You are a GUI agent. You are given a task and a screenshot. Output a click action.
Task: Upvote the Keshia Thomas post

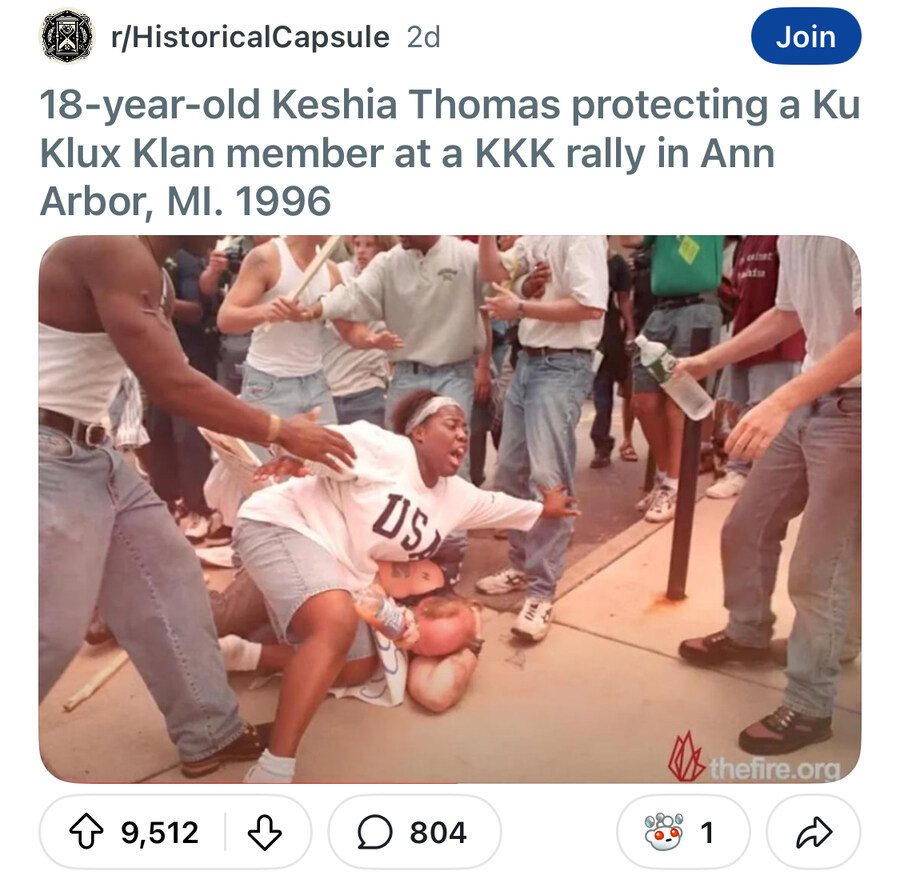coord(86,832)
